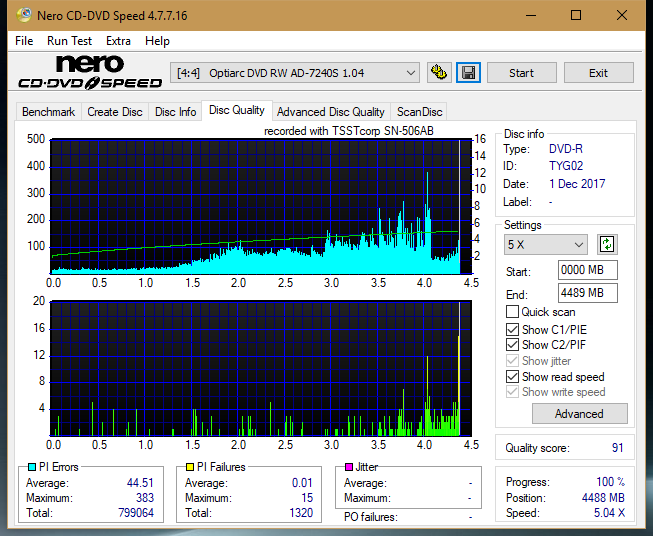This screenshot has width=653, height=536.
Task: Close the Nero CD-DVD Speed window
Action: pyautogui.click(x=622, y=15)
